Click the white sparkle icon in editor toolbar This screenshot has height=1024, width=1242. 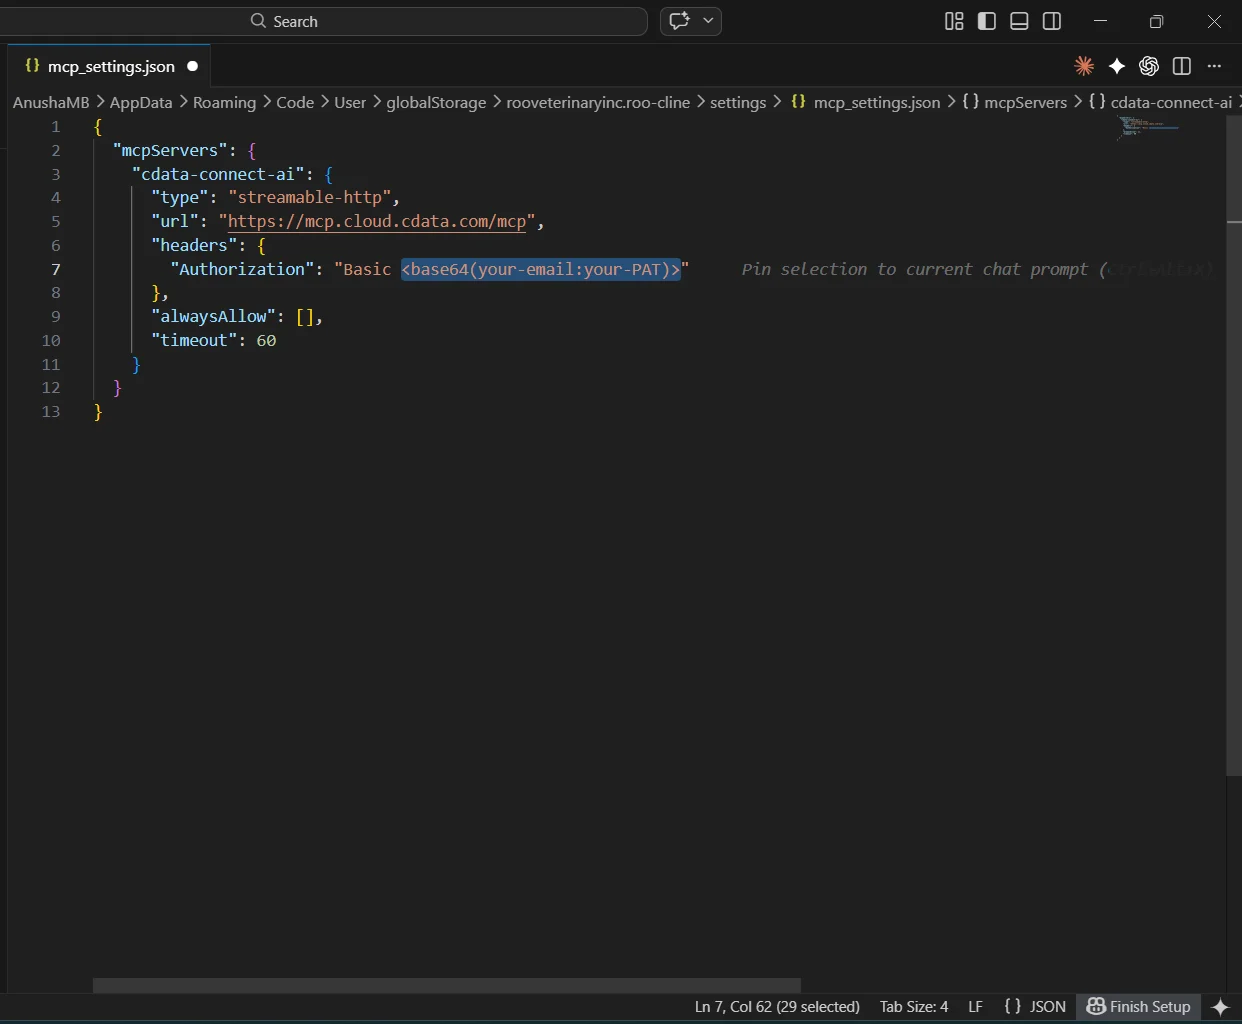1117,66
